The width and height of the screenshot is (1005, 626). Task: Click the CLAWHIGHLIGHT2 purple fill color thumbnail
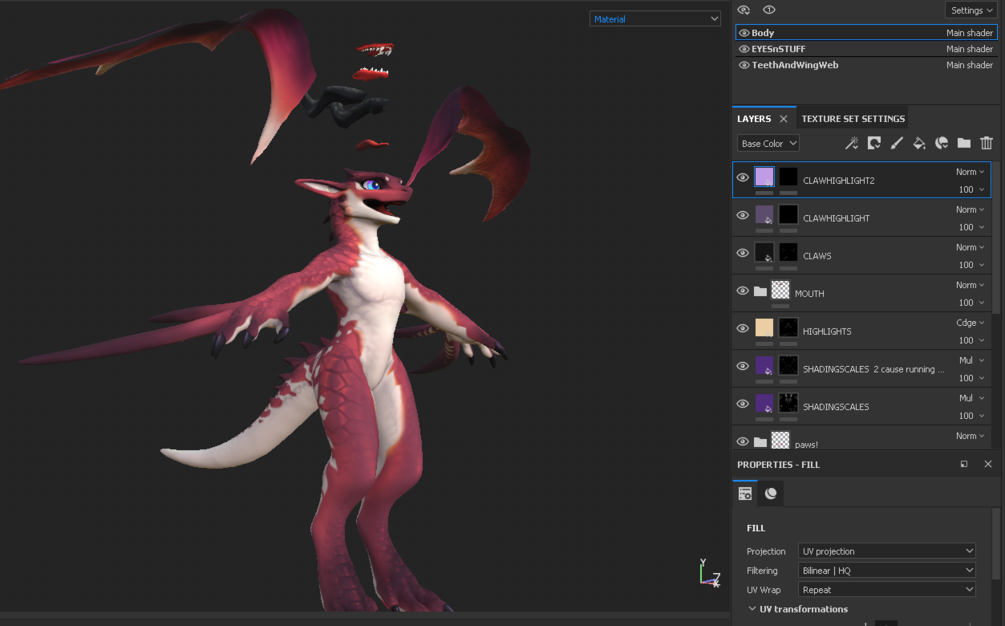764,177
